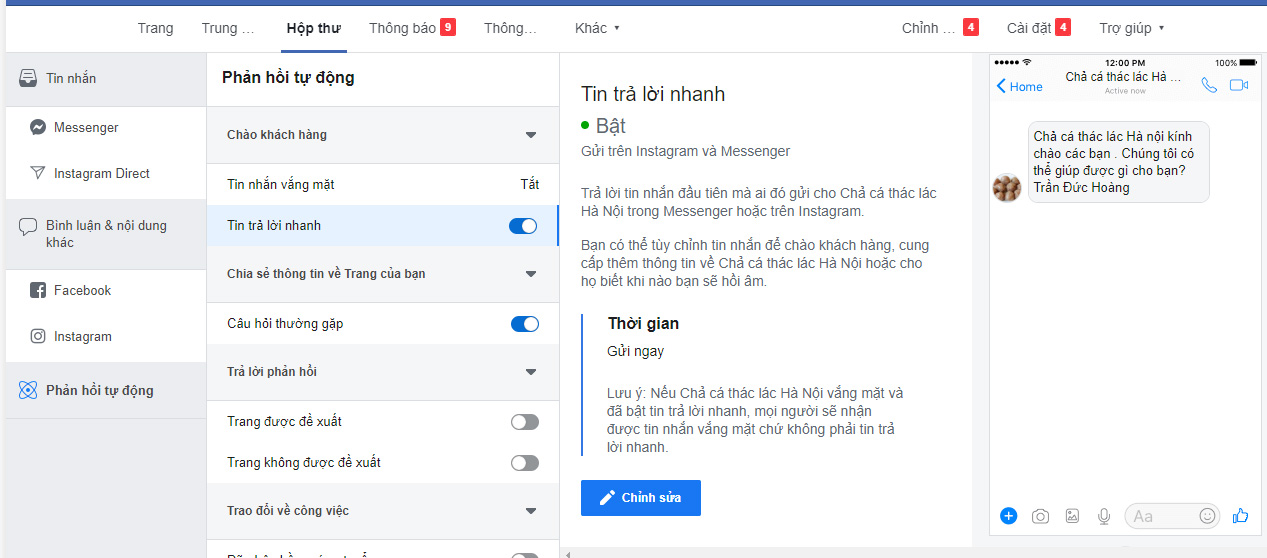The image size is (1267, 558).
Task: Click the emoji smiley icon
Action: click(x=1207, y=516)
